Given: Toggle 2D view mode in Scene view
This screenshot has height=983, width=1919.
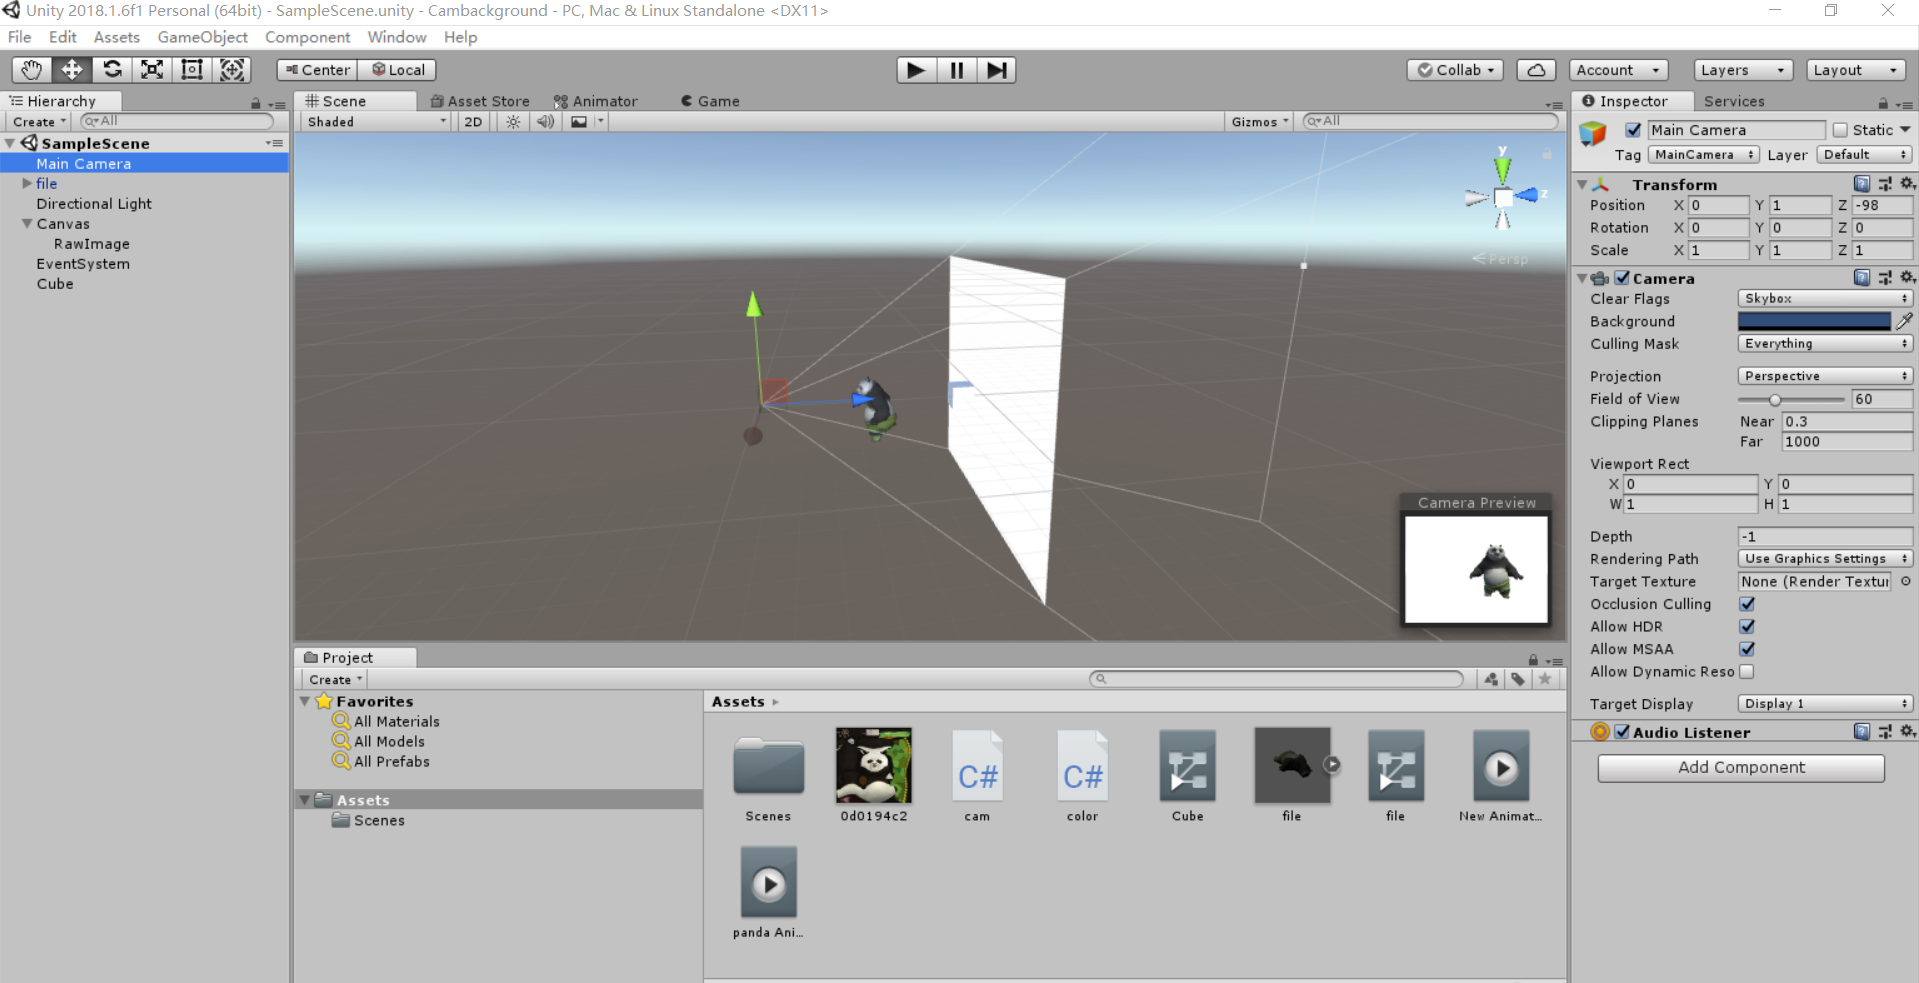Looking at the screenshot, I should [472, 121].
